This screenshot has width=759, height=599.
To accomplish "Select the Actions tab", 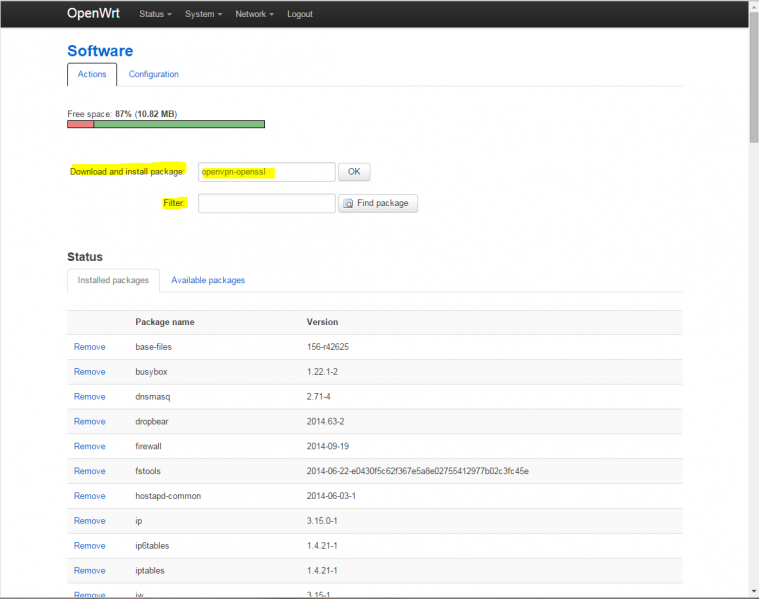I will pos(92,74).
